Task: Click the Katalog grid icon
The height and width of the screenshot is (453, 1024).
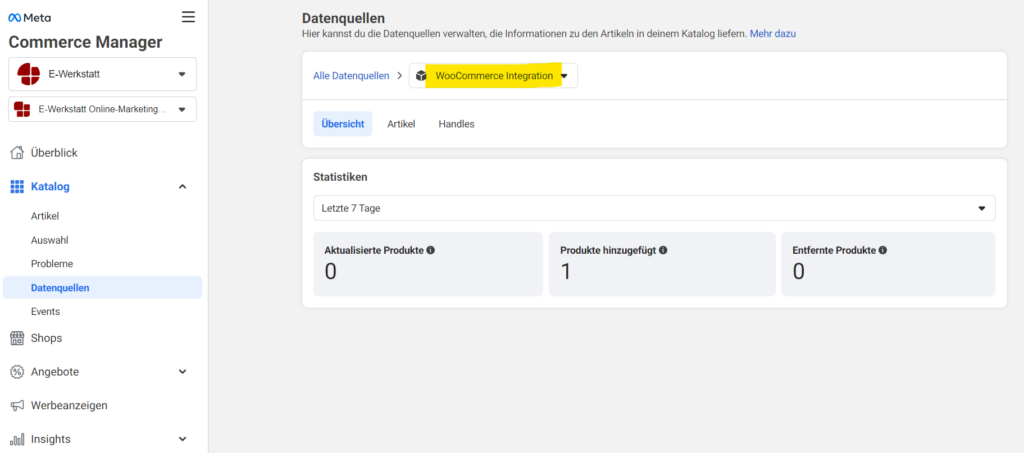Action: click(18, 187)
